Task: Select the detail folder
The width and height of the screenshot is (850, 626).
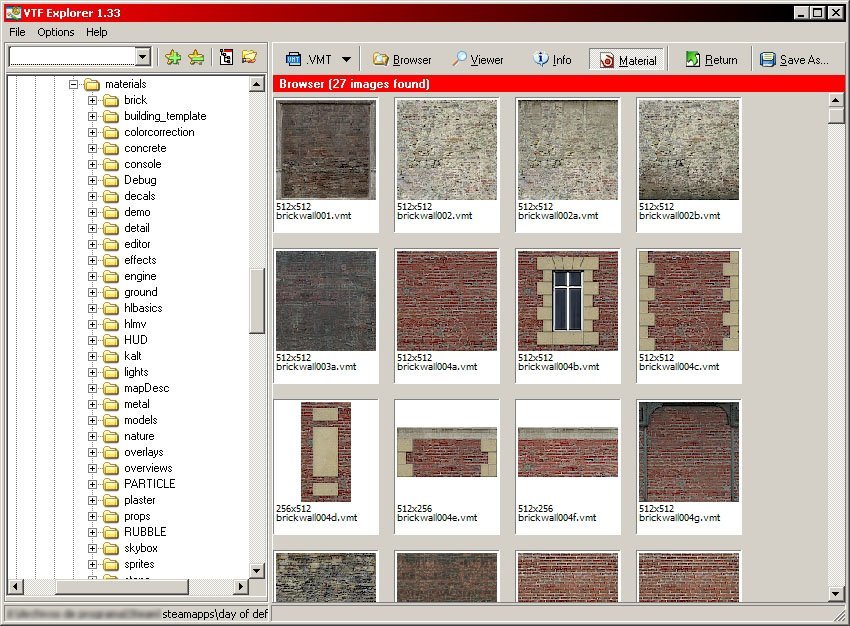Action: pos(137,228)
